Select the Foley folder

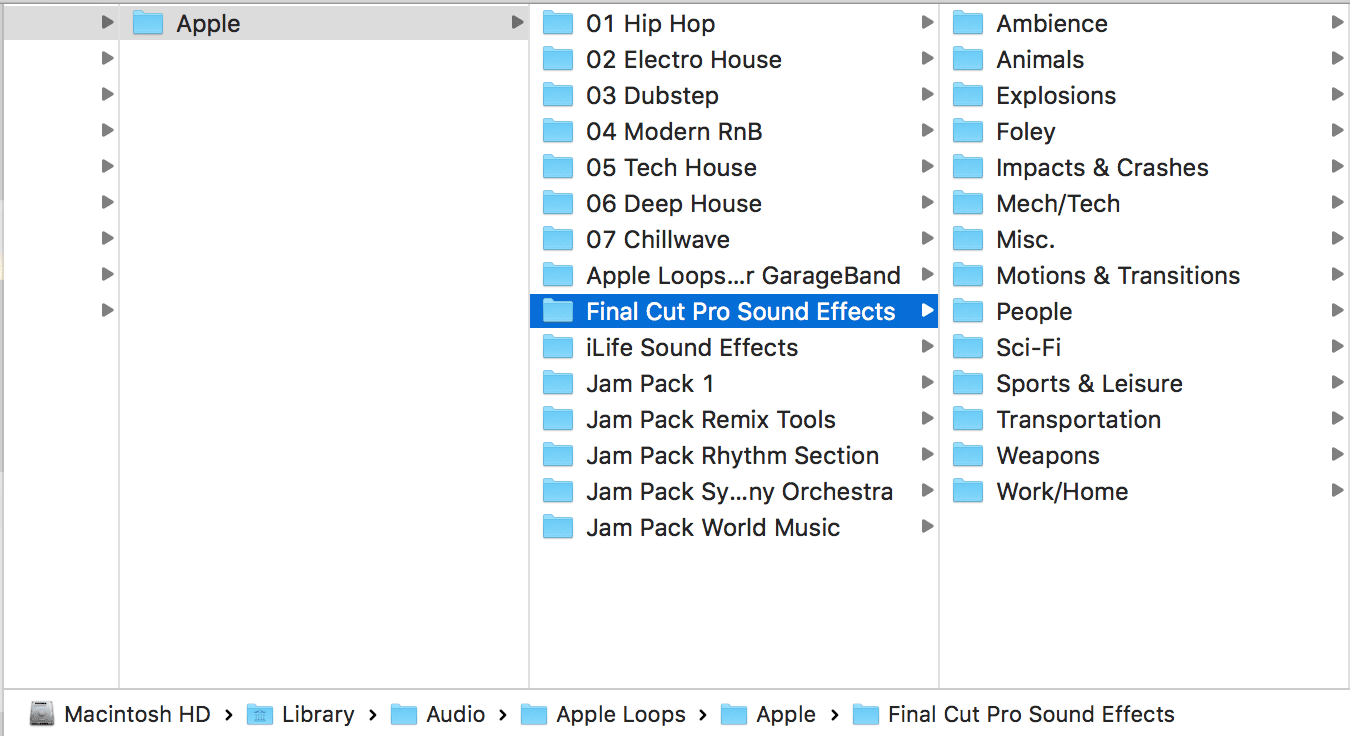point(1025,132)
